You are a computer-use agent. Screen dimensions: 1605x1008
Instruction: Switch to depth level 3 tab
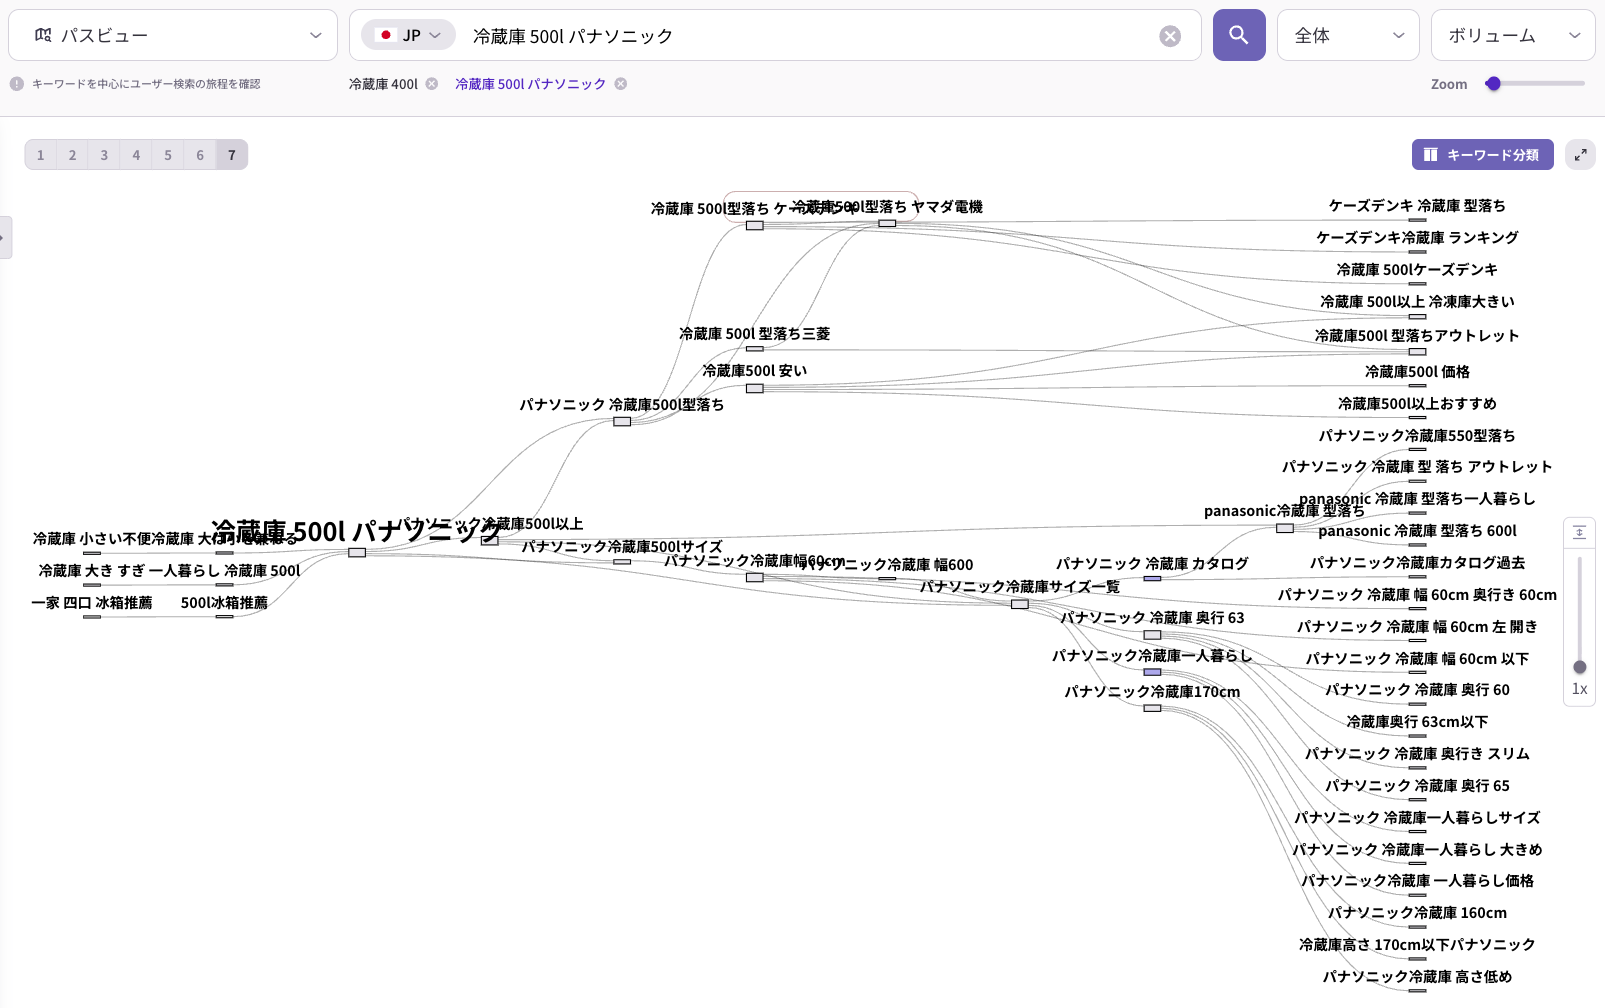[104, 155]
